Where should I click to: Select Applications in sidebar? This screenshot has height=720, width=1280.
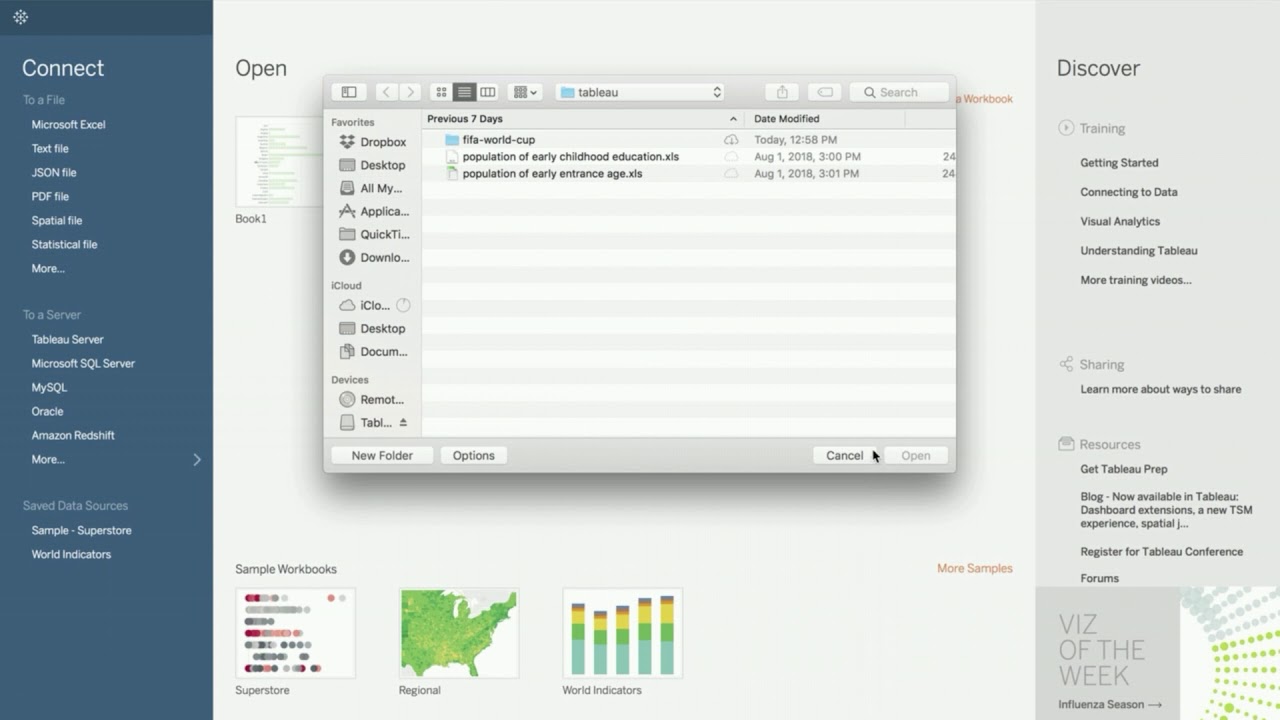(372, 211)
